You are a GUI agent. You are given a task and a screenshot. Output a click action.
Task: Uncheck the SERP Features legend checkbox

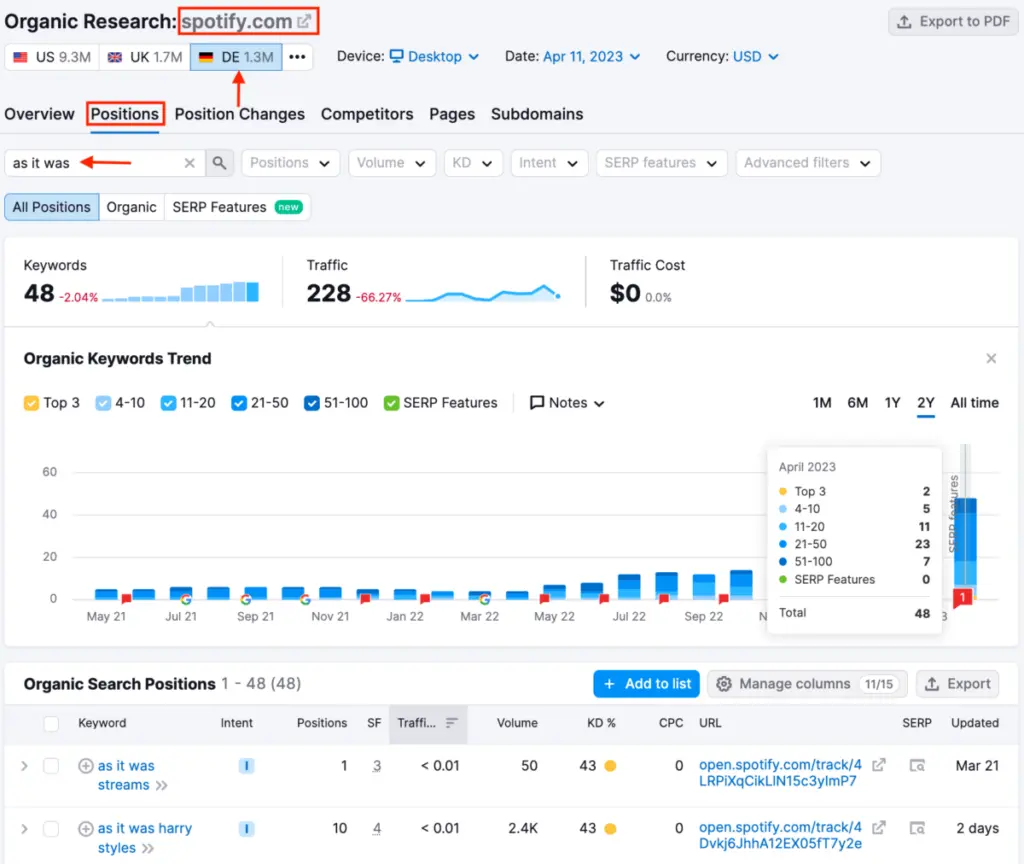point(392,403)
